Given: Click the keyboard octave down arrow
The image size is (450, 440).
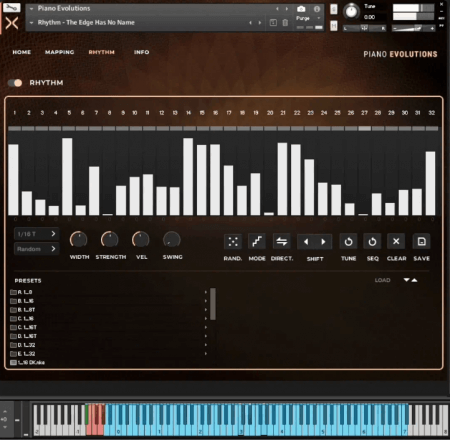Looking at the screenshot, I should 5,427.
